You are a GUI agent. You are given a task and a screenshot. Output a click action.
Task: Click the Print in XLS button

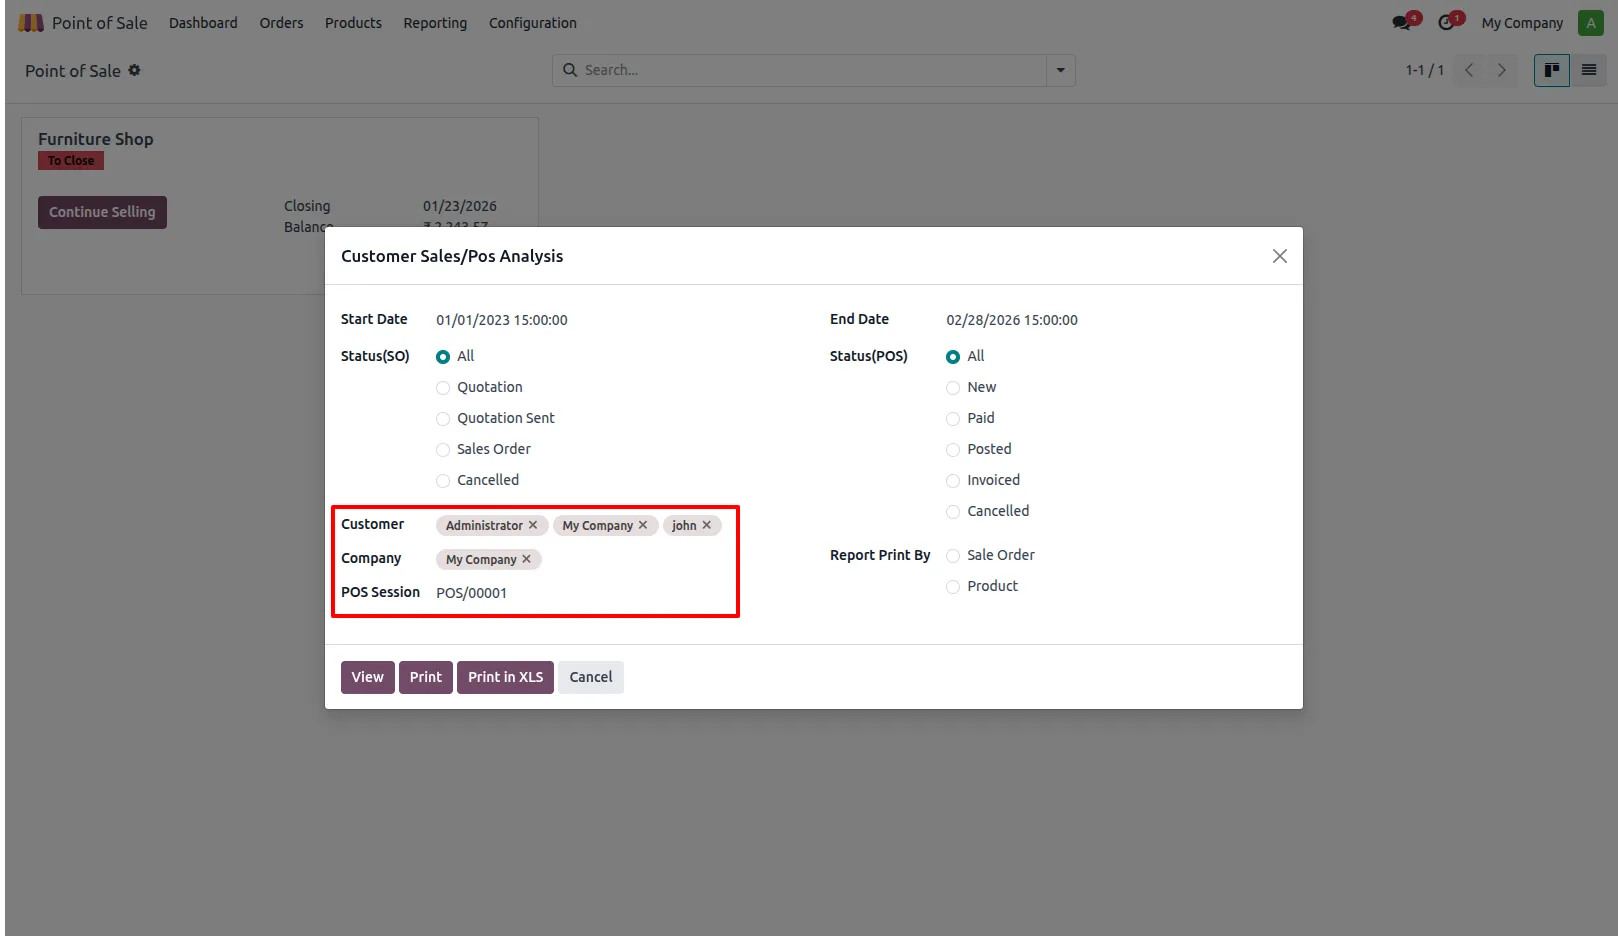point(505,677)
